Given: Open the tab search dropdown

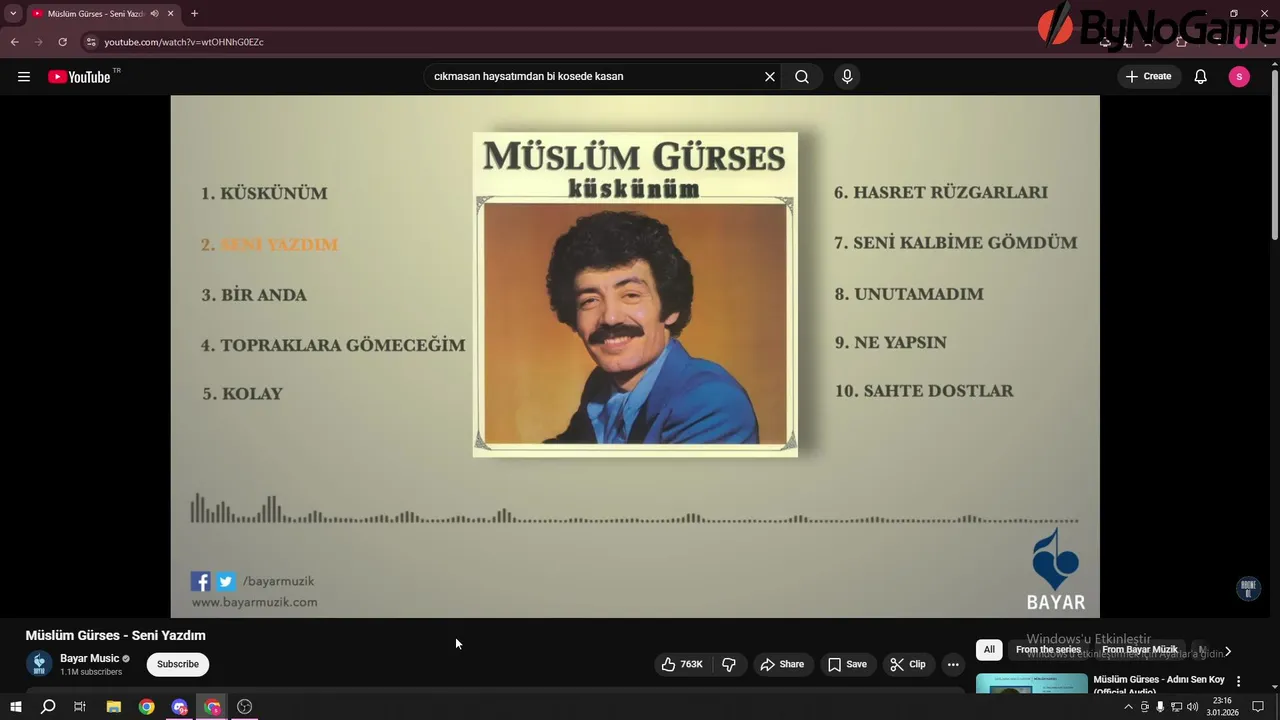Looking at the screenshot, I should pos(13,14).
